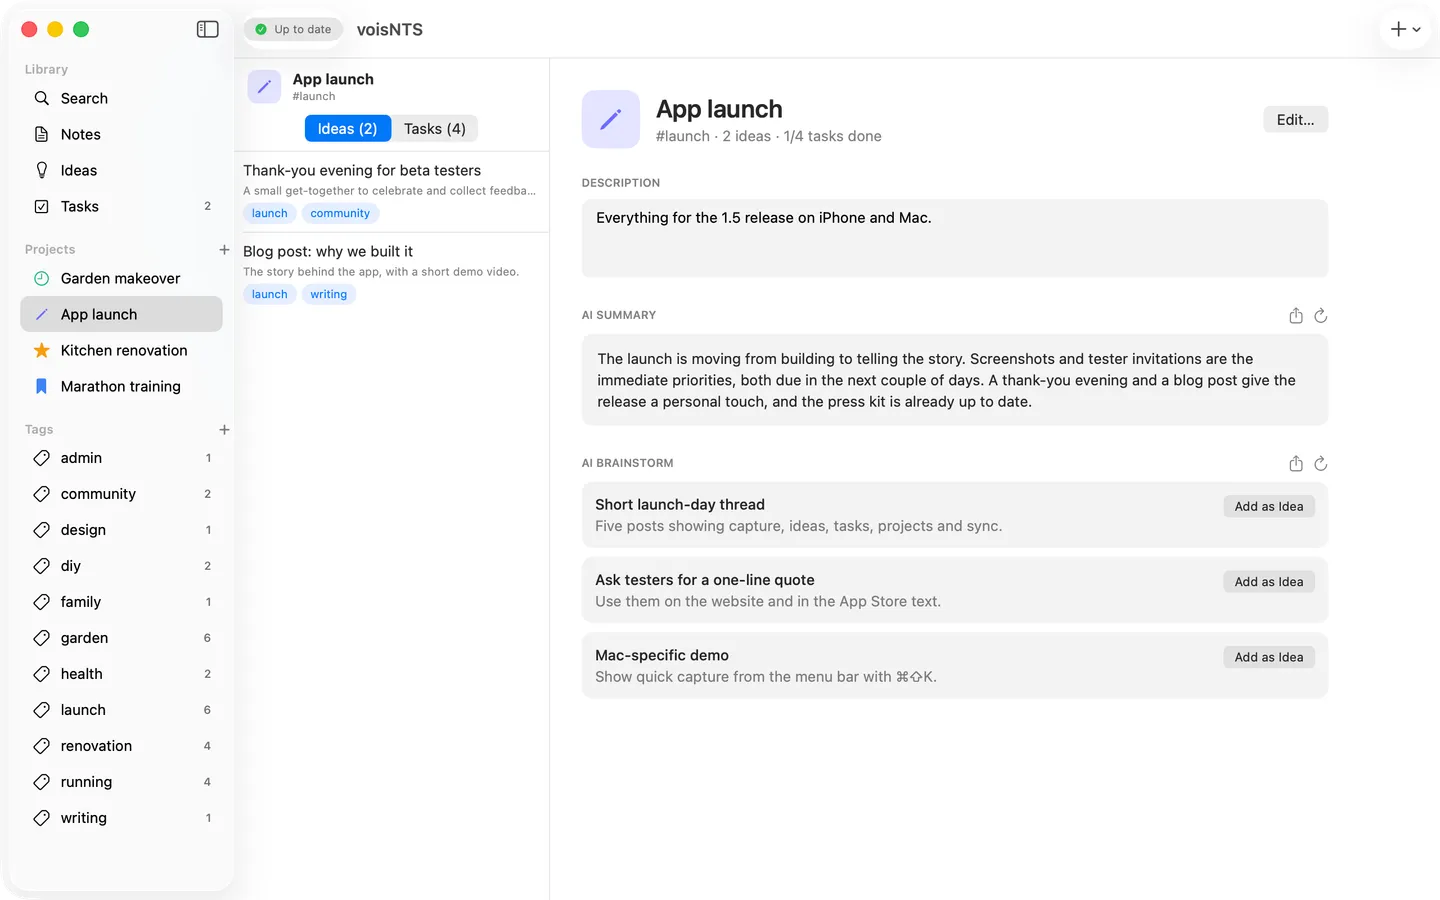
Task: Toggle the sidebar panel icon
Action: (x=208, y=29)
